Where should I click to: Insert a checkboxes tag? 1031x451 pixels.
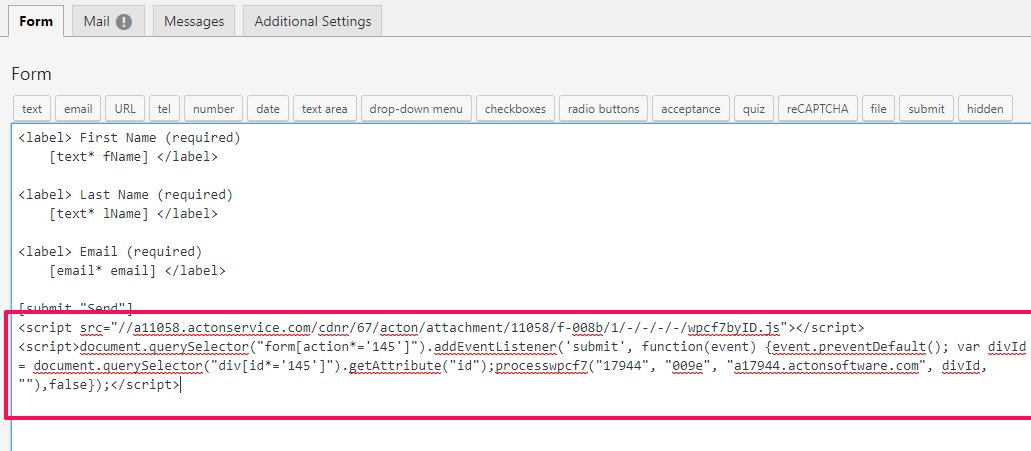point(516,108)
